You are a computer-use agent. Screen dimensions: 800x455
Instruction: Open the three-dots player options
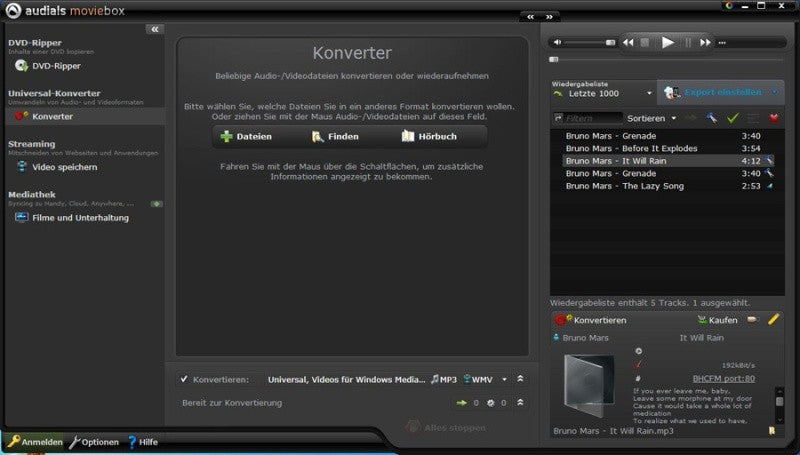[722, 43]
